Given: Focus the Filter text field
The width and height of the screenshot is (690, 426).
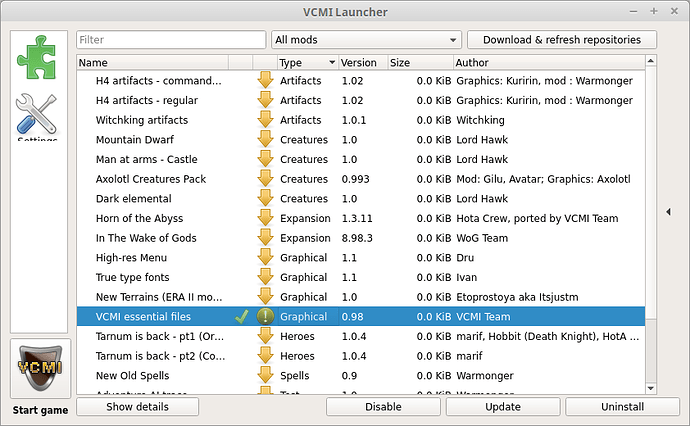Looking at the screenshot, I should [x=171, y=40].
